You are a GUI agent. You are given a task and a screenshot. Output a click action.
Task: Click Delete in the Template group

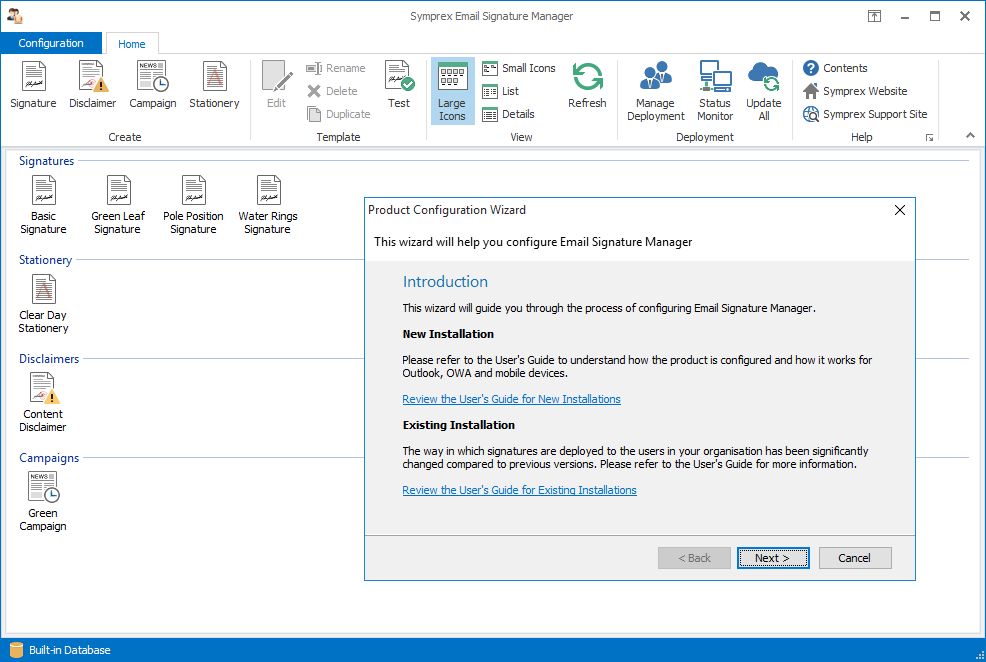click(x=333, y=91)
